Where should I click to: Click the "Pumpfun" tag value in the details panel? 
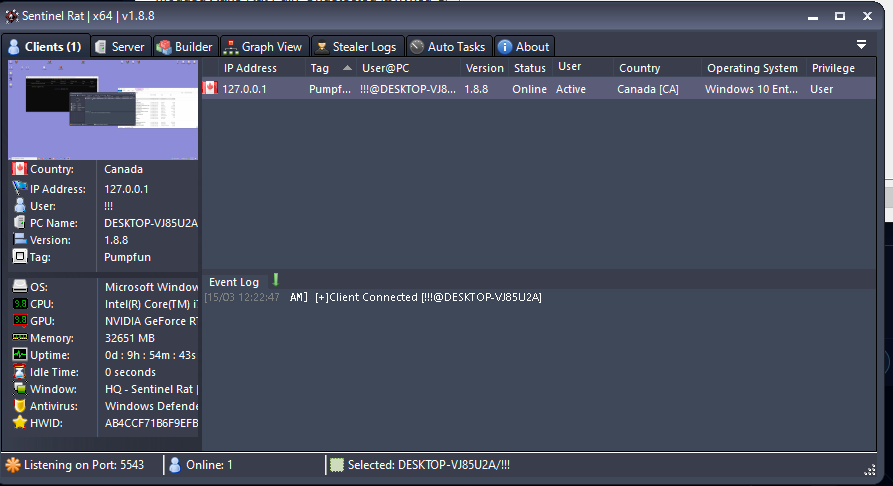[128, 257]
